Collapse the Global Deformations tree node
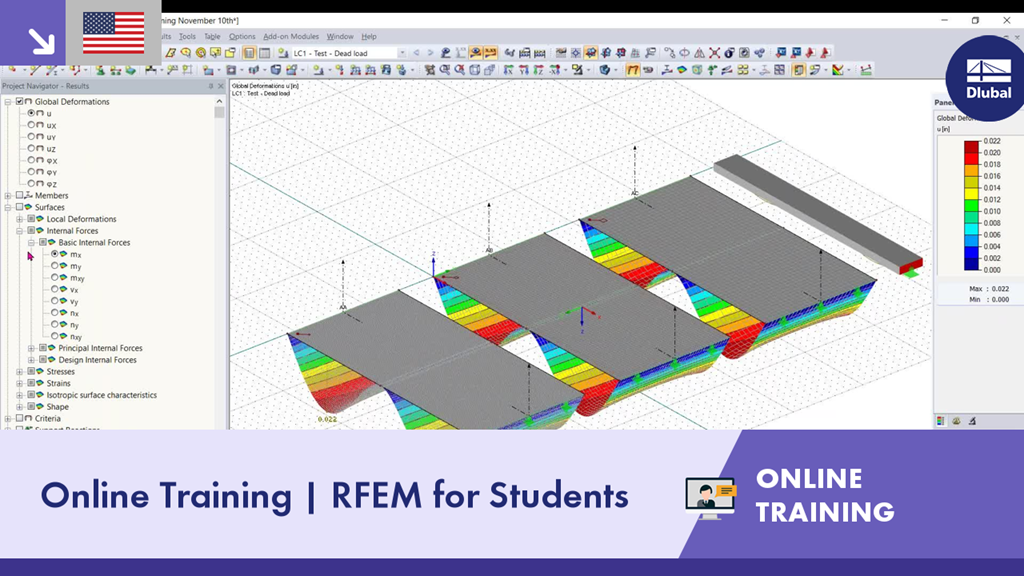This screenshot has width=1024, height=576. pyautogui.click(x=8, y=102)
